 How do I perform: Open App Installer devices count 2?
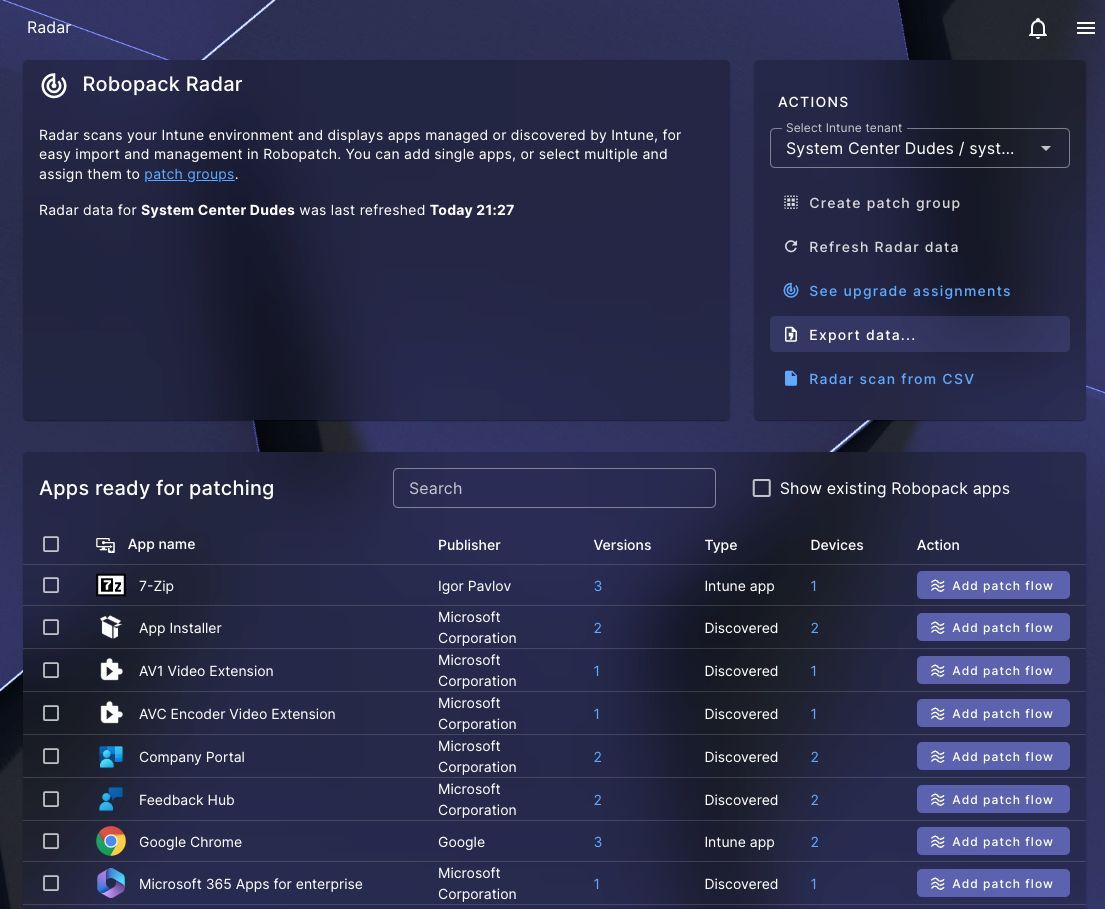[815, 628]
